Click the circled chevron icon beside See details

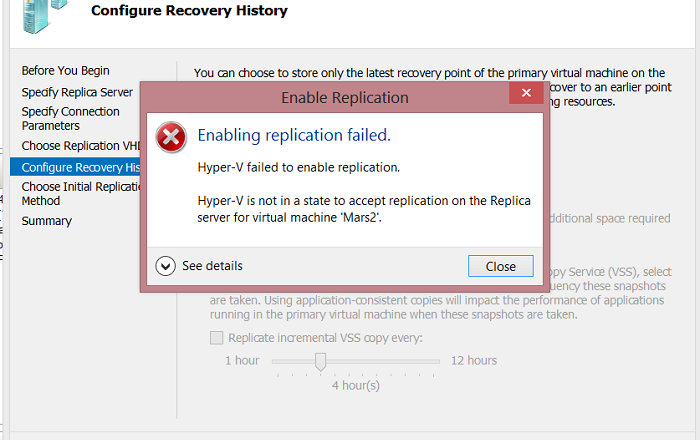(x=166, y=266)
